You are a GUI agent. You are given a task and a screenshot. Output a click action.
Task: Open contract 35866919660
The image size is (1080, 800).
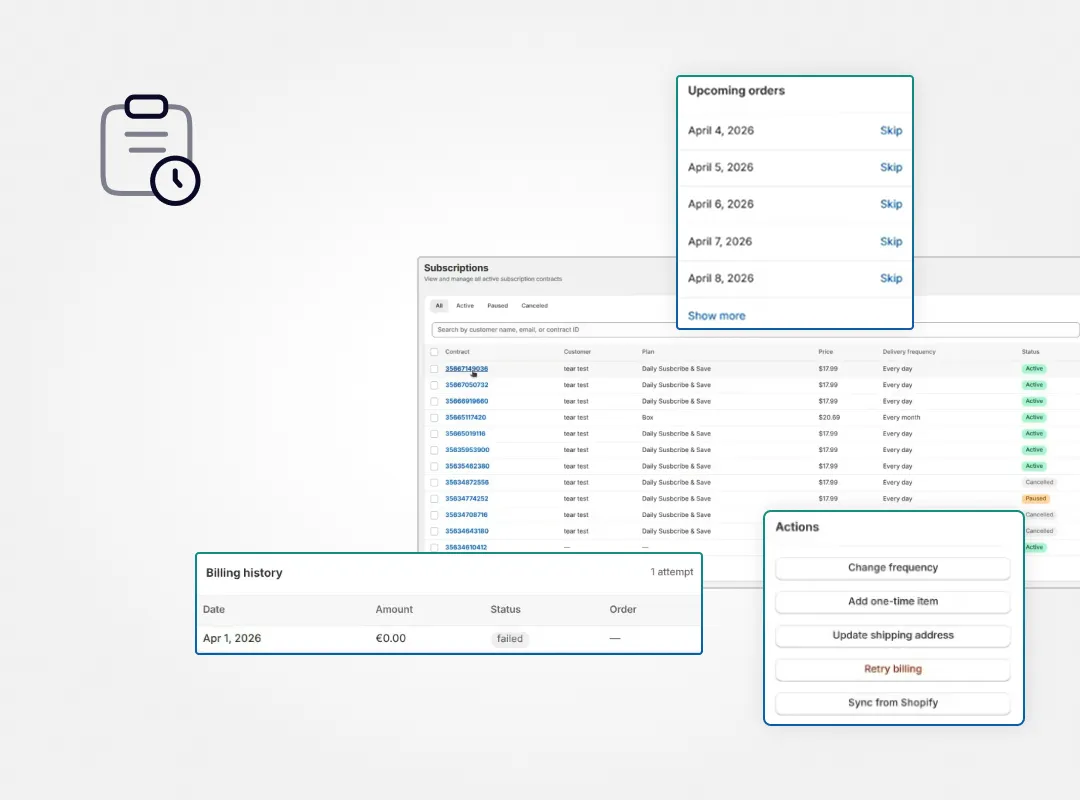[466, 401]
